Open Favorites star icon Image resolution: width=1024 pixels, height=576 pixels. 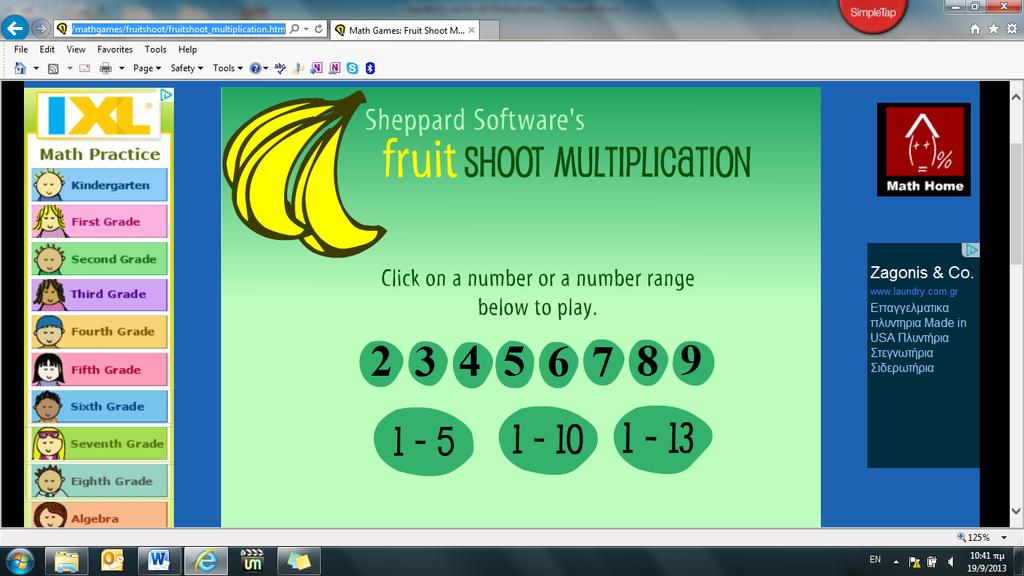click(x=993, y=29)
